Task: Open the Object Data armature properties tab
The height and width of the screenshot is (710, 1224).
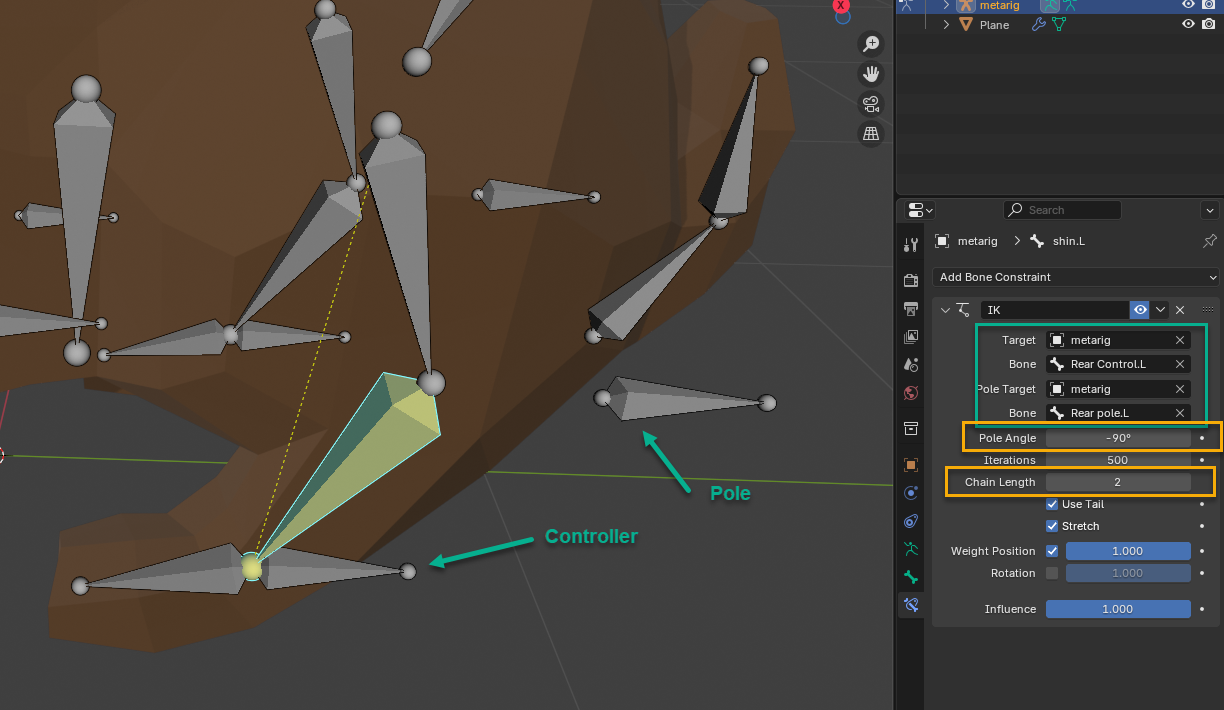Action: [910, 549]
